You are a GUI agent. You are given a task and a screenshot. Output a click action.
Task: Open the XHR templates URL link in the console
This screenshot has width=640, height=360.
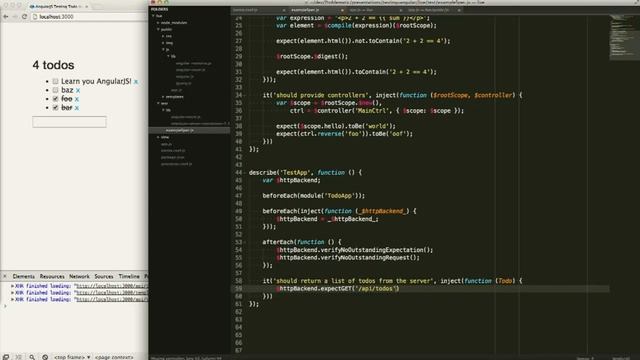click(x=112, y=293)
